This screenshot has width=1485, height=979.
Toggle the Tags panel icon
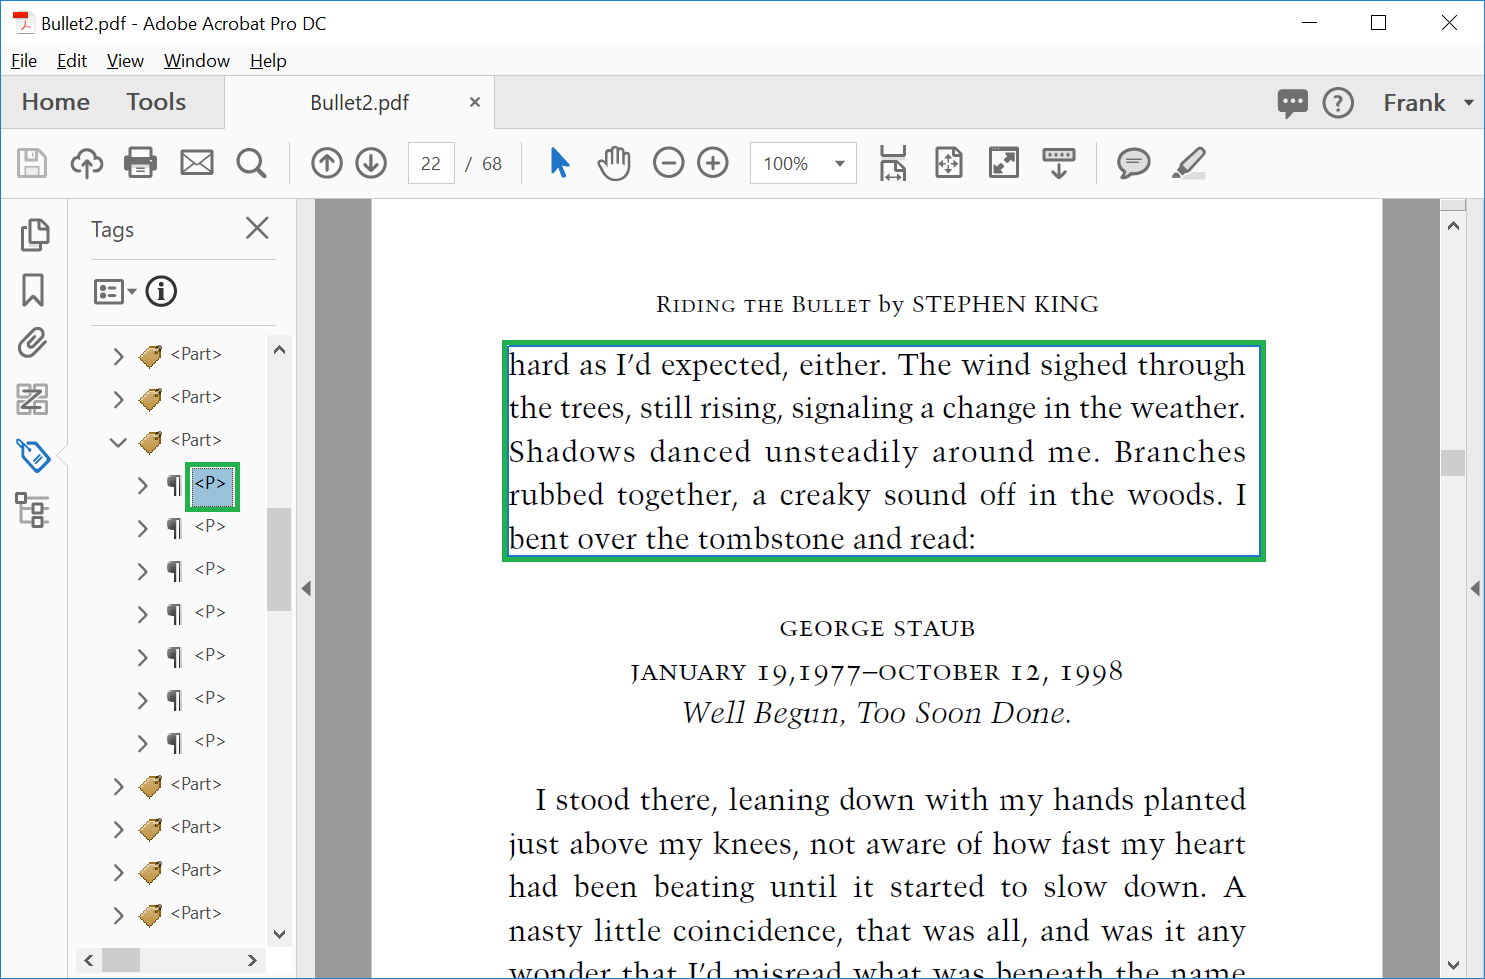[33, 455]
